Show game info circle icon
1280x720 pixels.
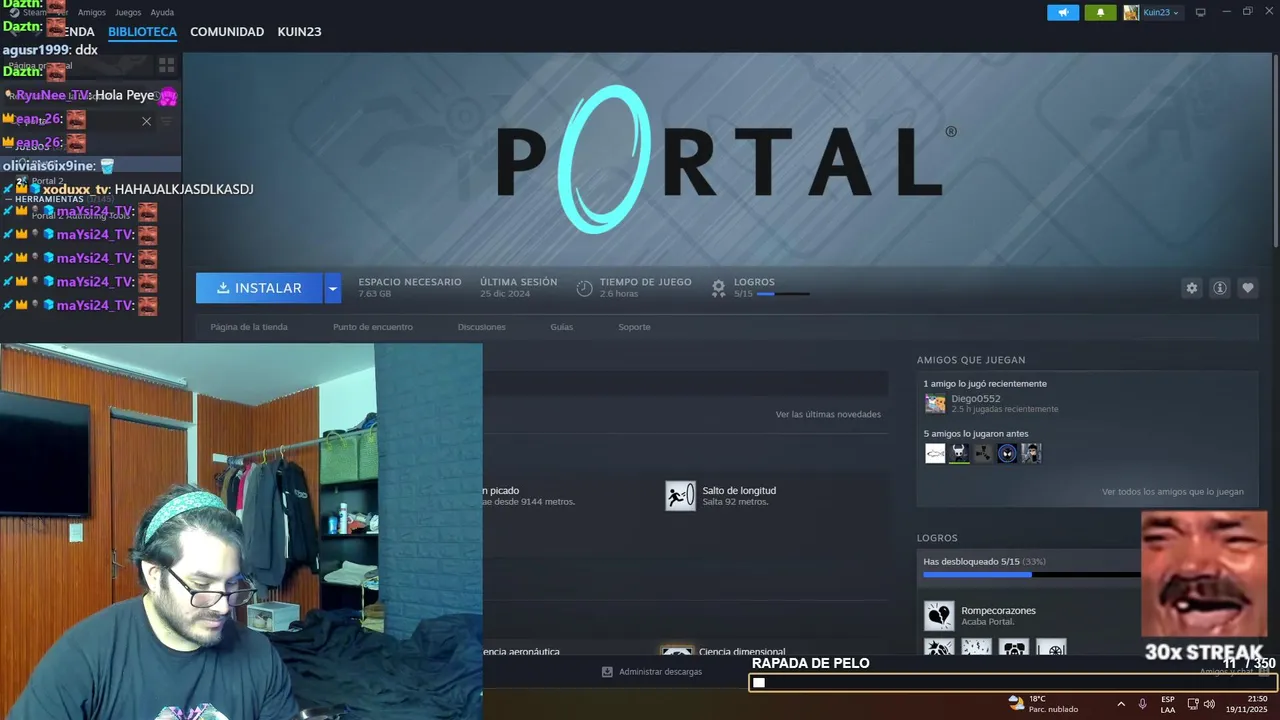click(x=1220, y=288)
